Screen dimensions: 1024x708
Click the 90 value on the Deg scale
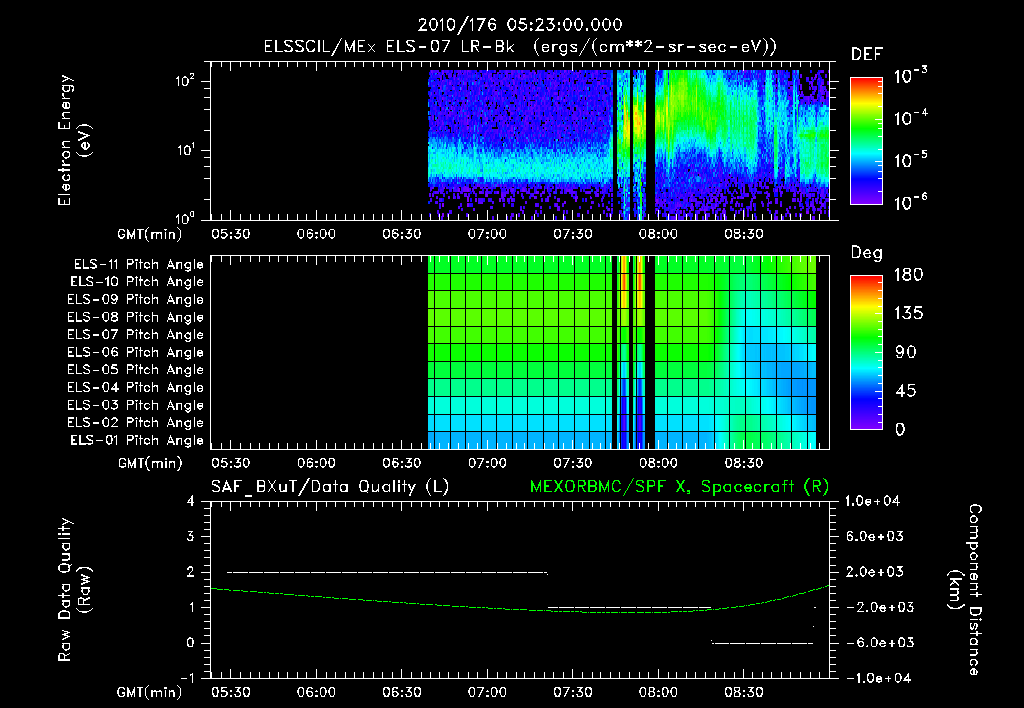point(905,353)
